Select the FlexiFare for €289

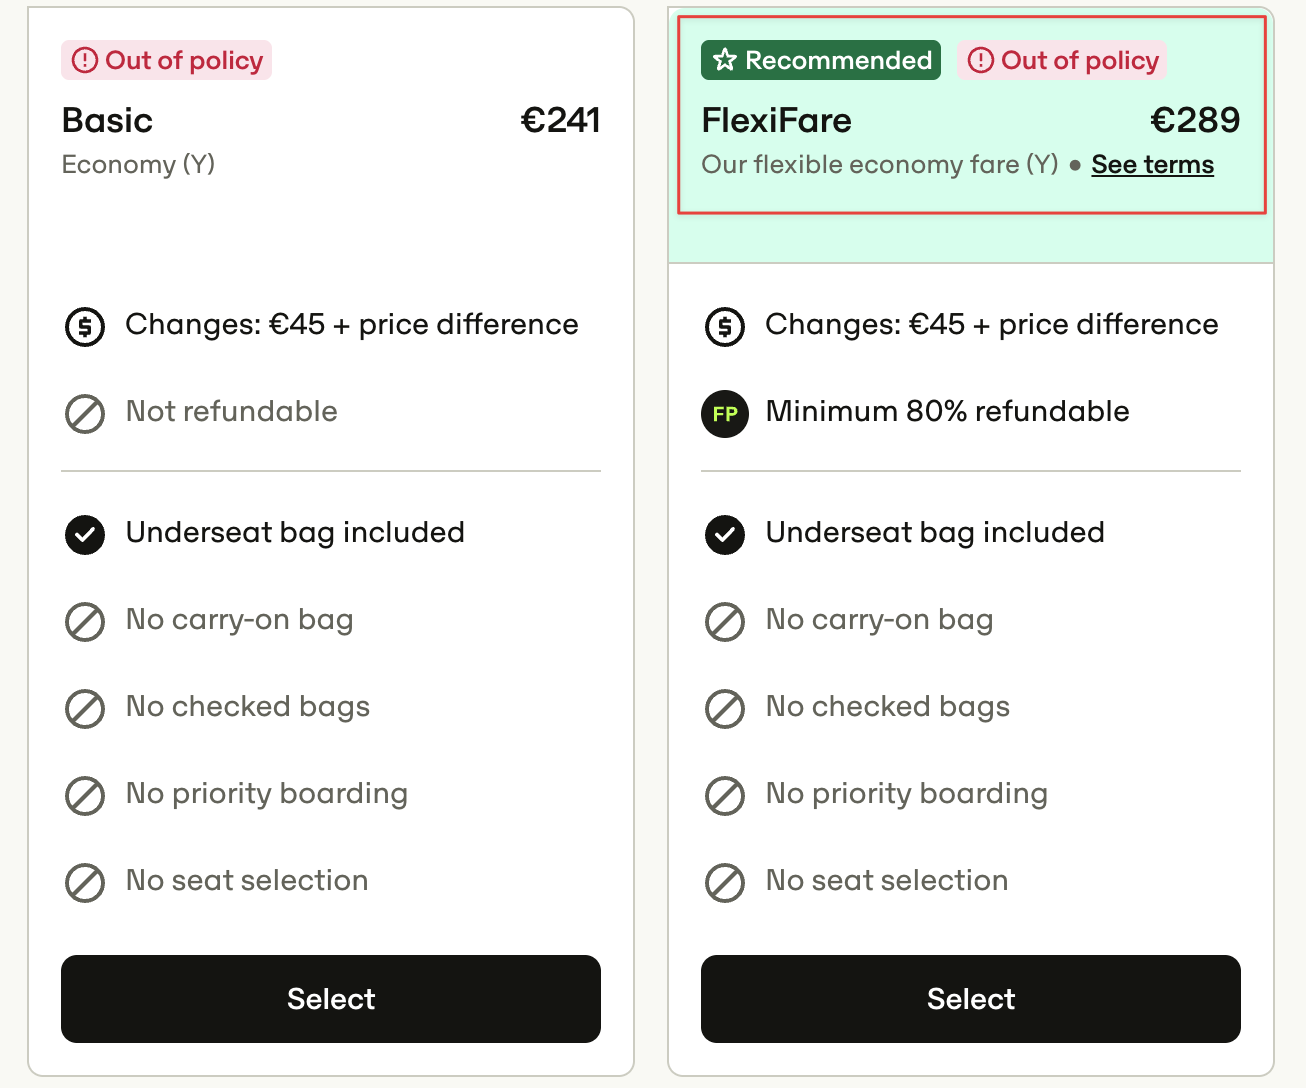[971, 999]
